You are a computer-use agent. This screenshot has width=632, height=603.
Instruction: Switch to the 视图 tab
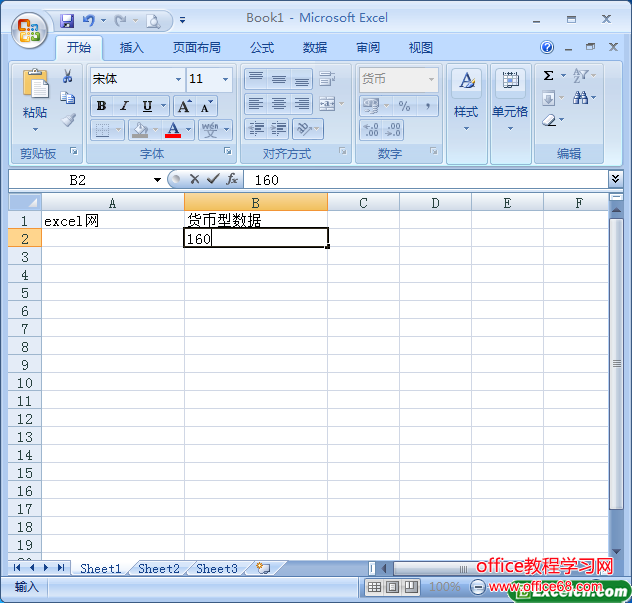tap(421, 48)
